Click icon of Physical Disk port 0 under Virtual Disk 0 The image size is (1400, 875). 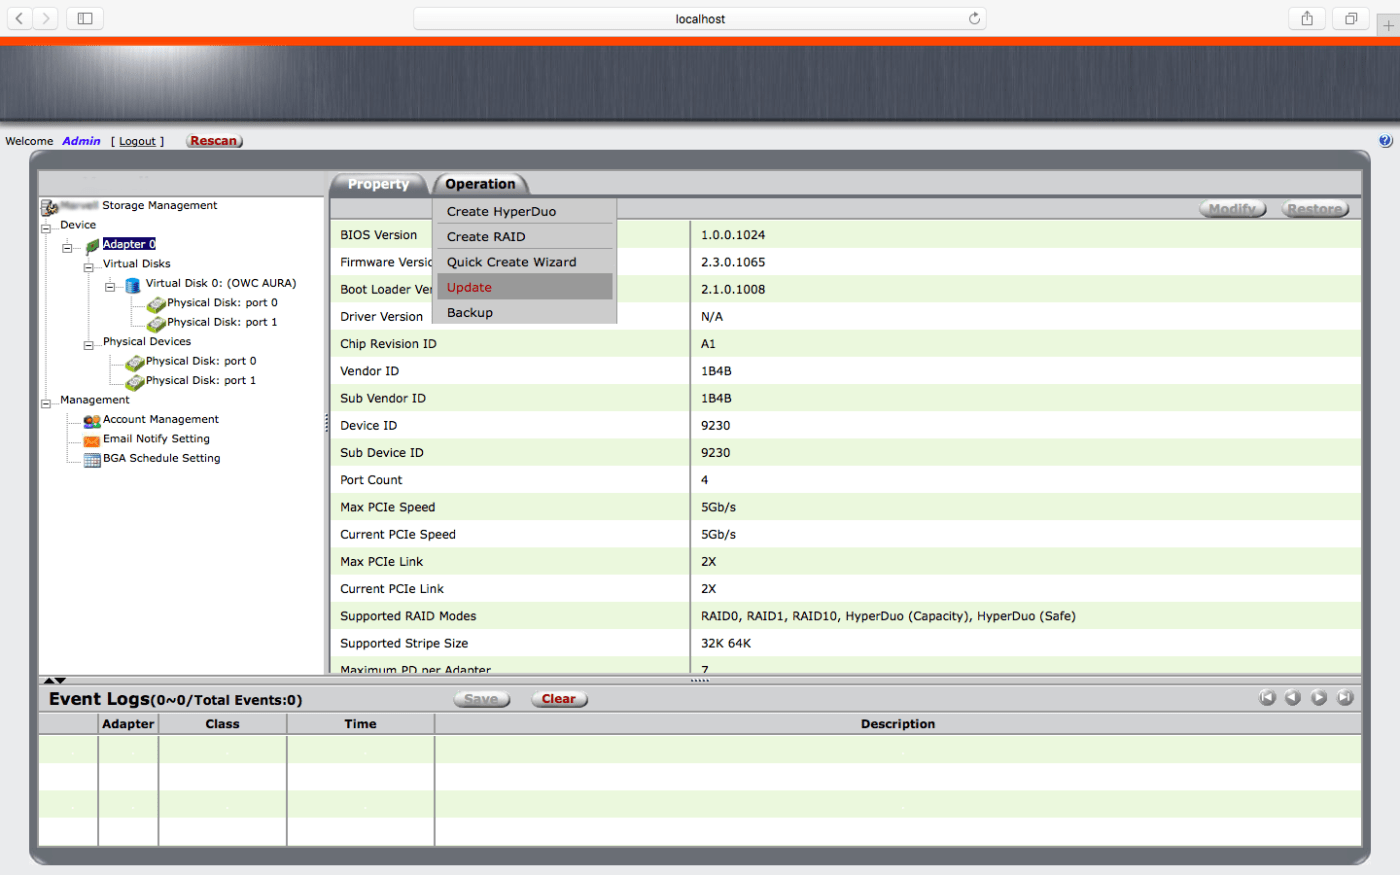point(156,304)
